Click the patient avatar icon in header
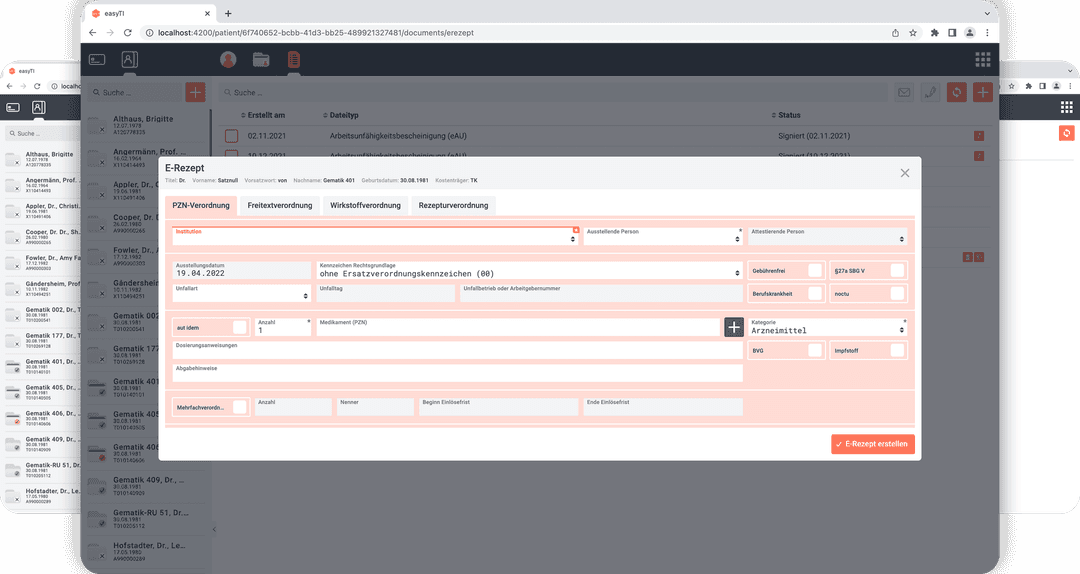This screenshot has width=1080, height=574. point(228,60)
